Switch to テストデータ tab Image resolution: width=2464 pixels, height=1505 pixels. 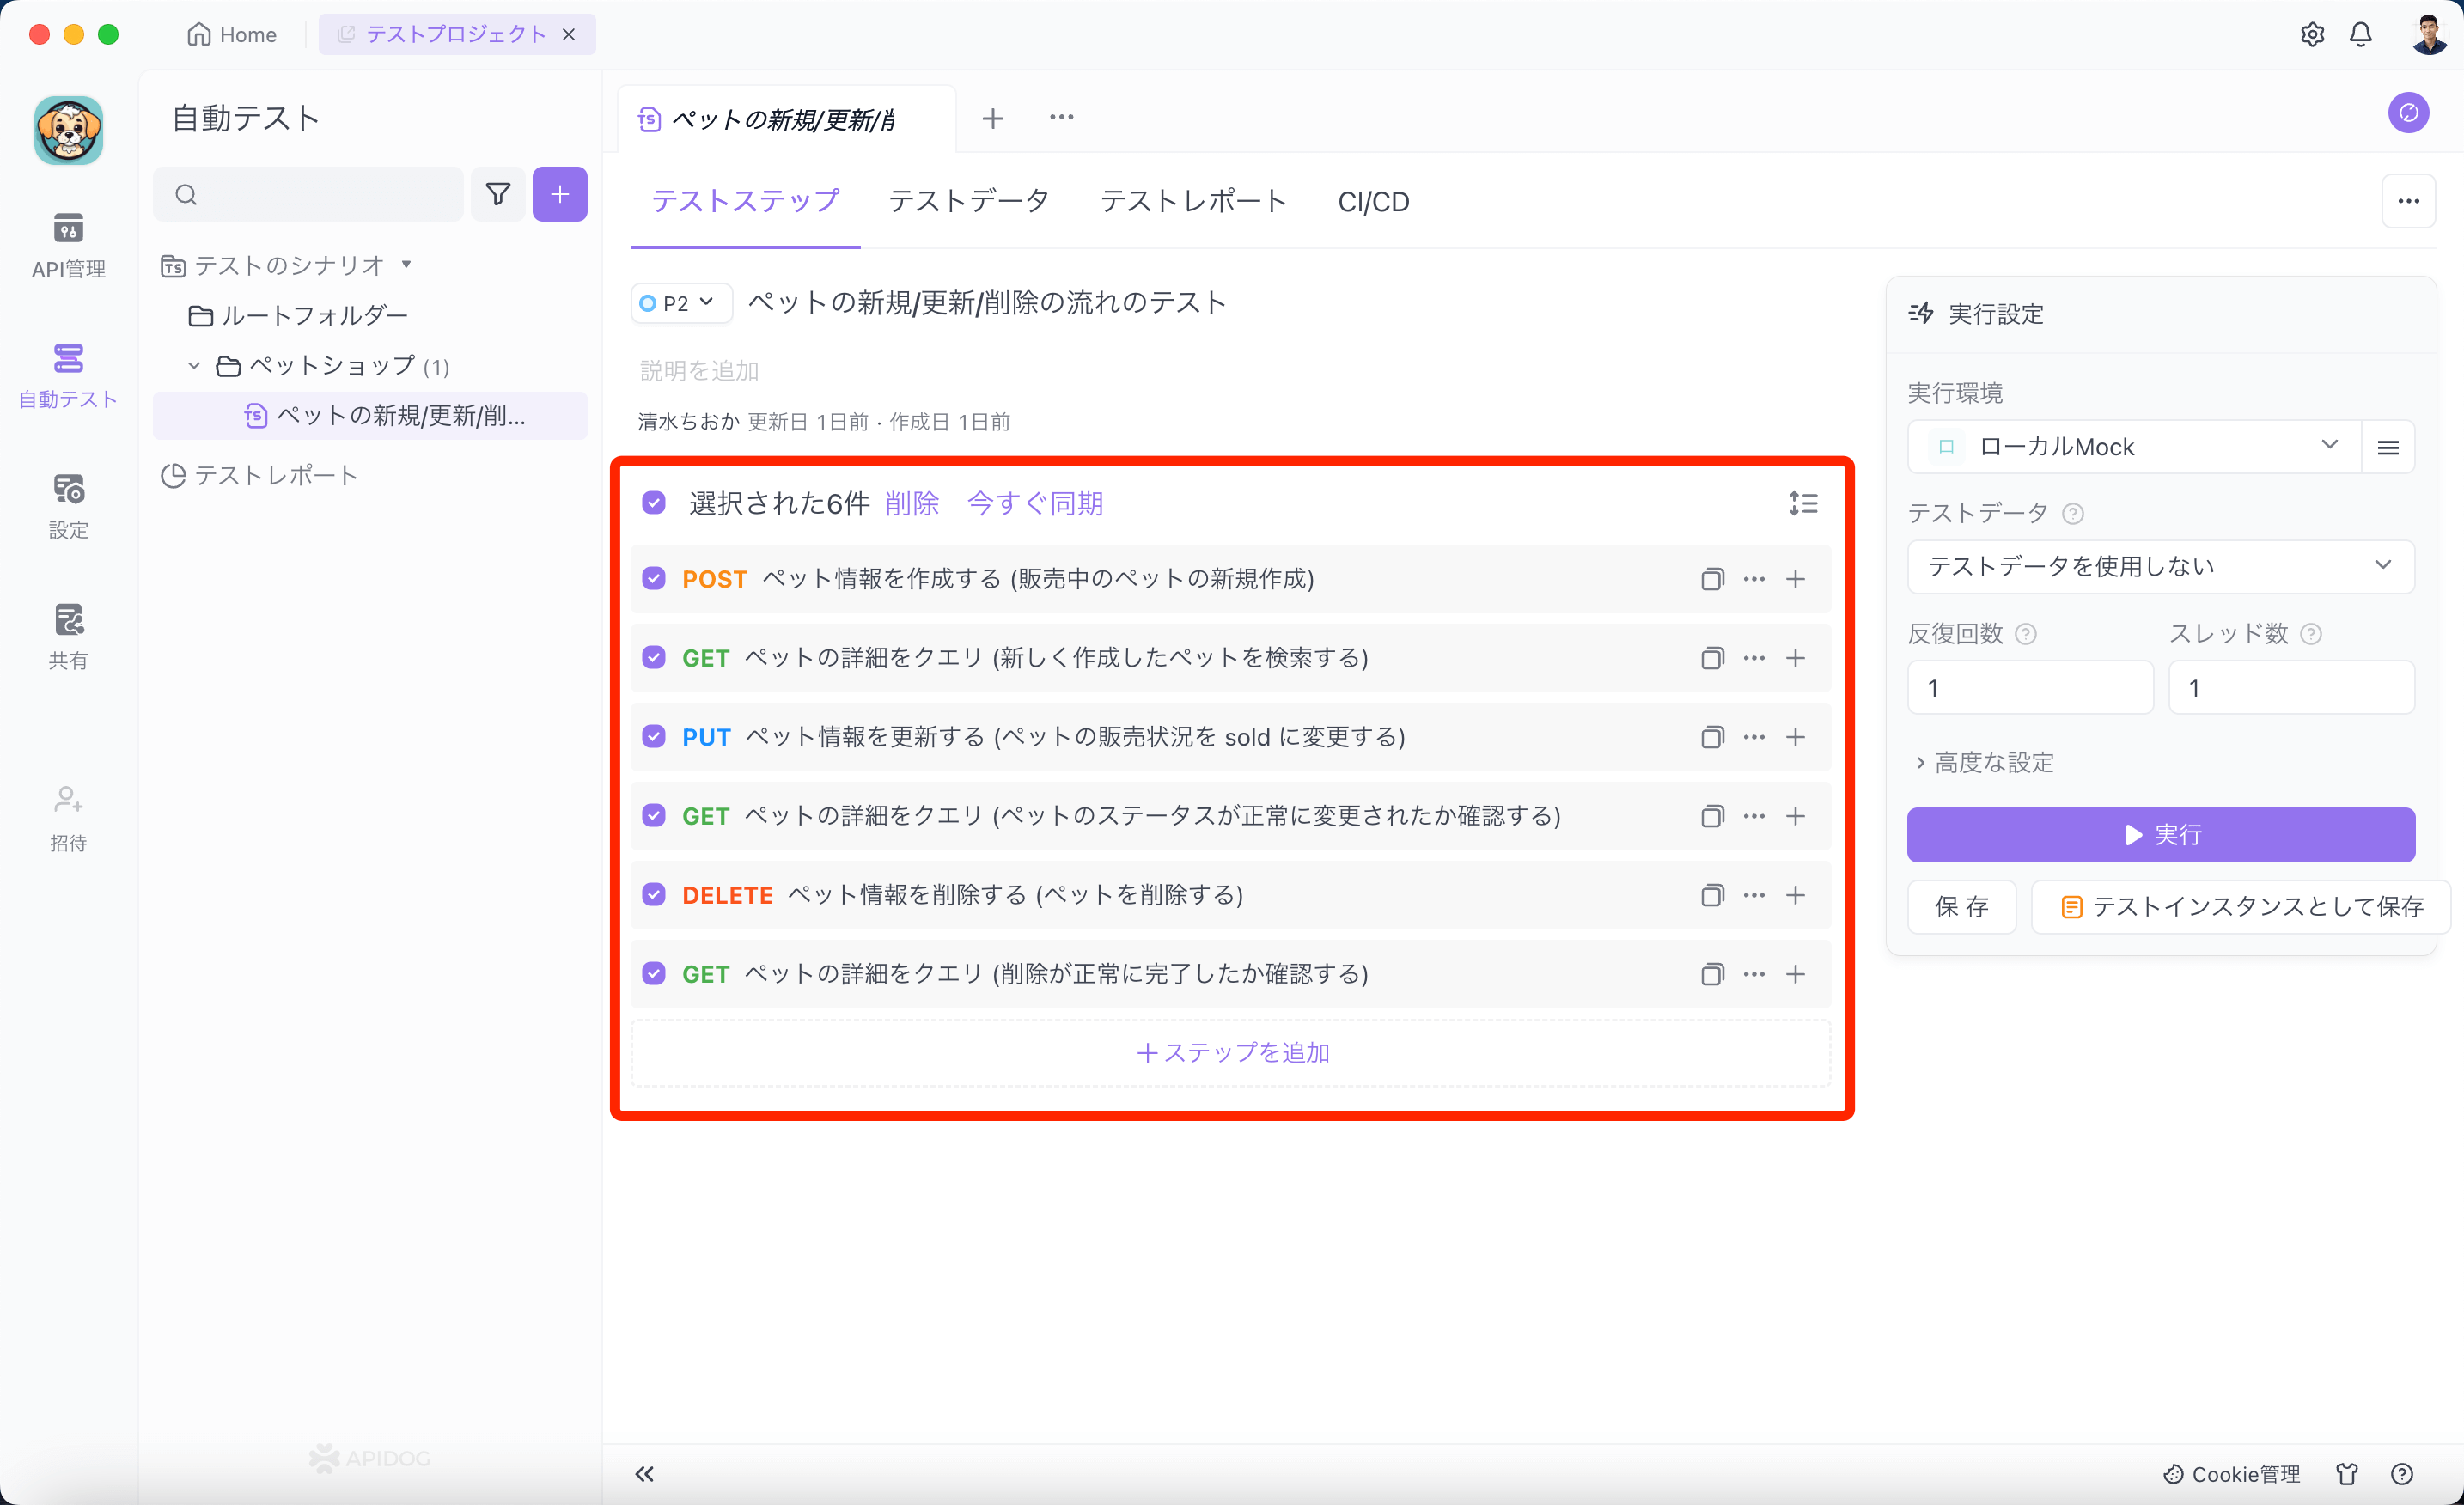[x=968, y=201]
